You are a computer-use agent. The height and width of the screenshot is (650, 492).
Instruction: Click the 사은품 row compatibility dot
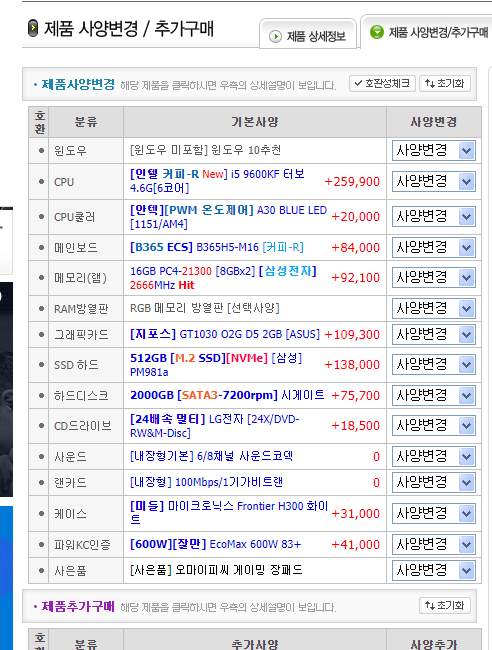pyautogui.click(x=41, y=571)
